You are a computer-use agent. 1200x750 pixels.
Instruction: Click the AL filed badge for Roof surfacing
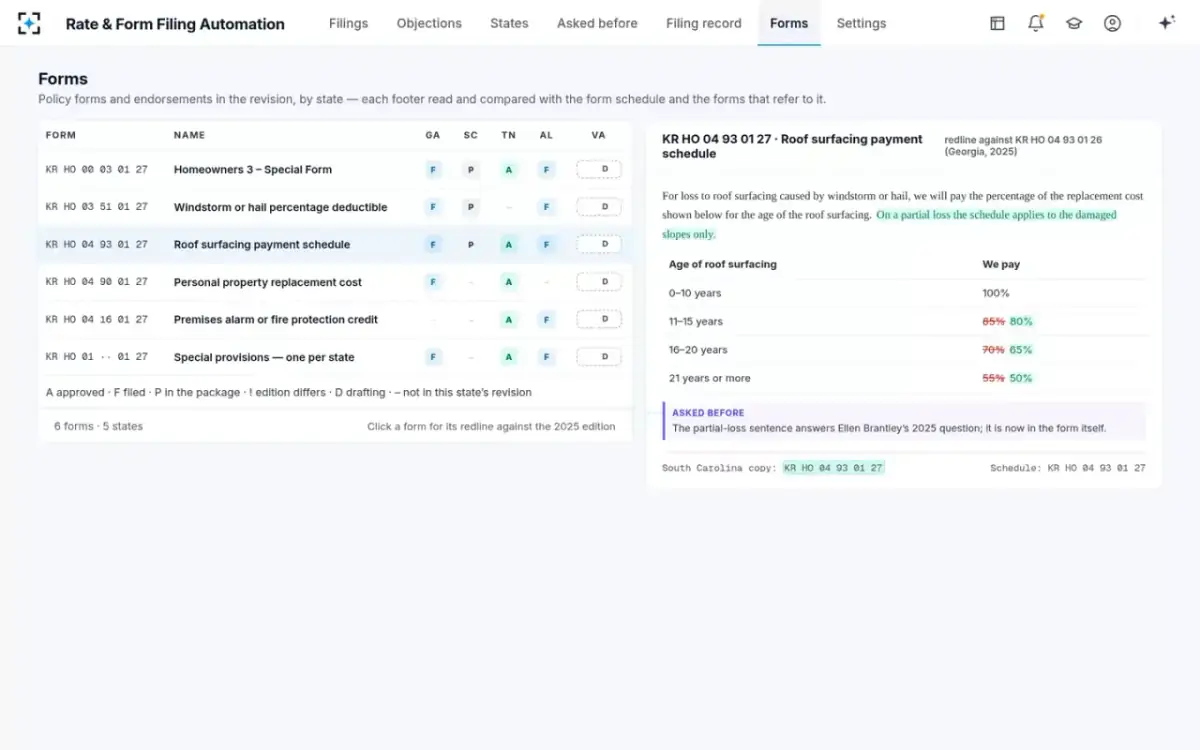coord(546,244)
